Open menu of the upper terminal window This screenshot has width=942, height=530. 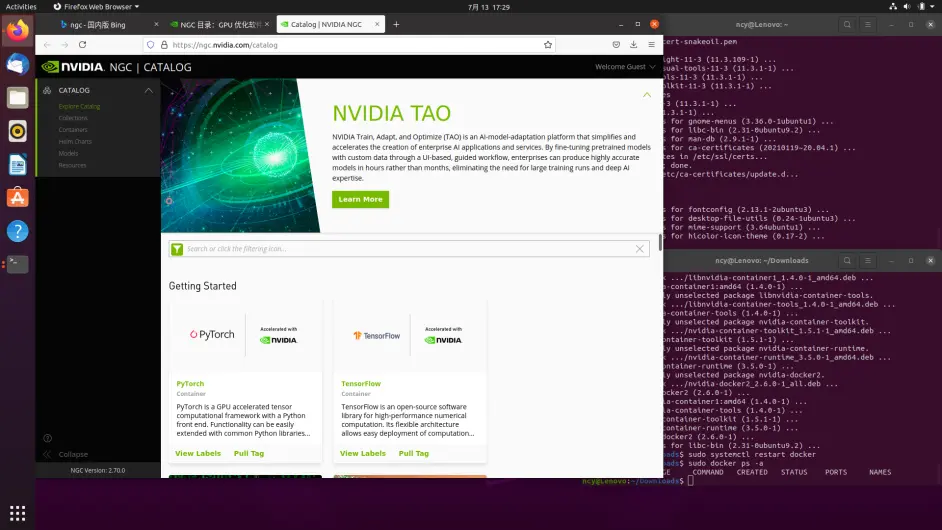[868, 25]
